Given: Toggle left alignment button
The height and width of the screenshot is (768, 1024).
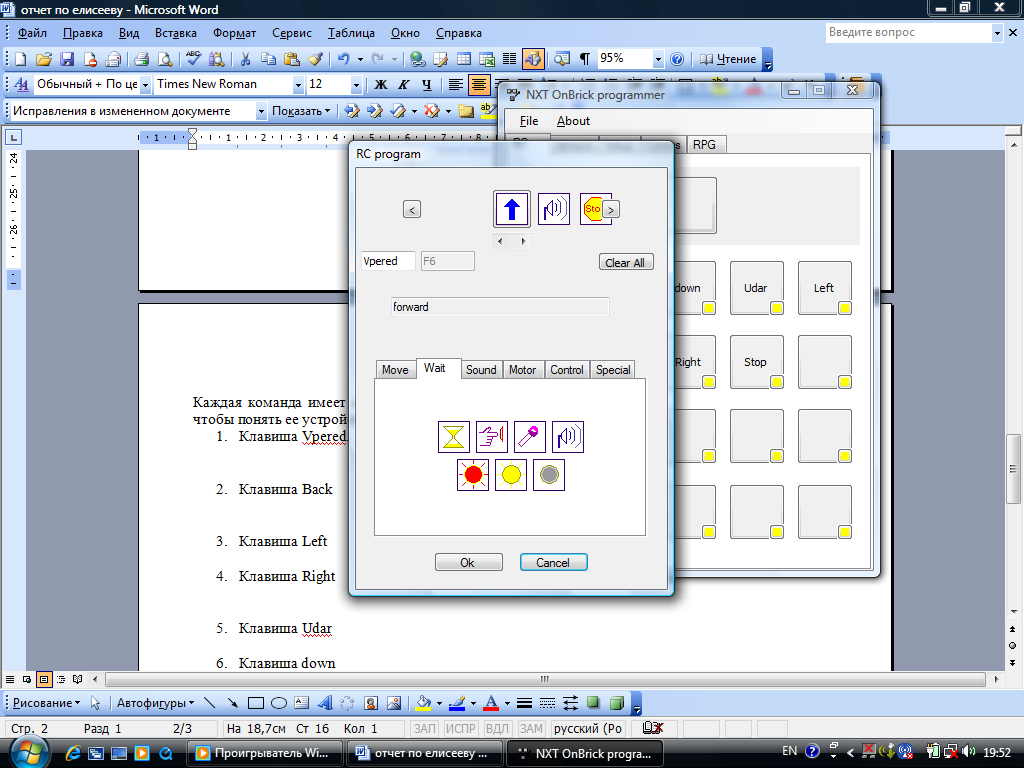Looking at the screenshot, I should click(456, 84).
